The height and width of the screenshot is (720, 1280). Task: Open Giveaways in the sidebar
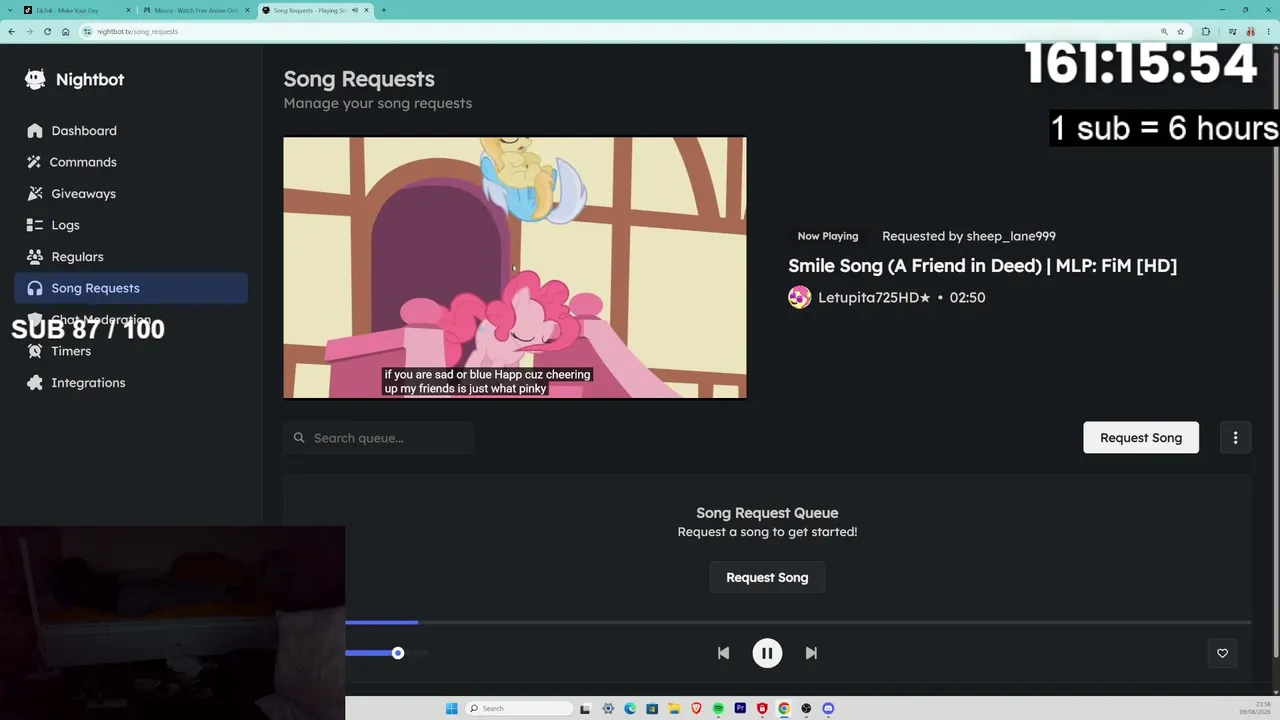[x=131, y=194]
